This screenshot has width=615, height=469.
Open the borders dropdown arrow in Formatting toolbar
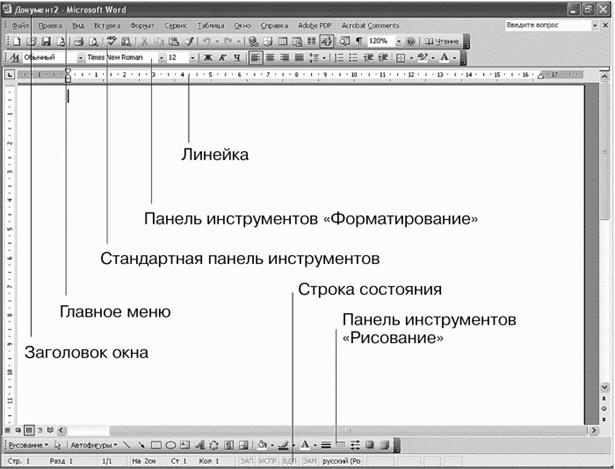pyautogui.click(x=411, y=58)
